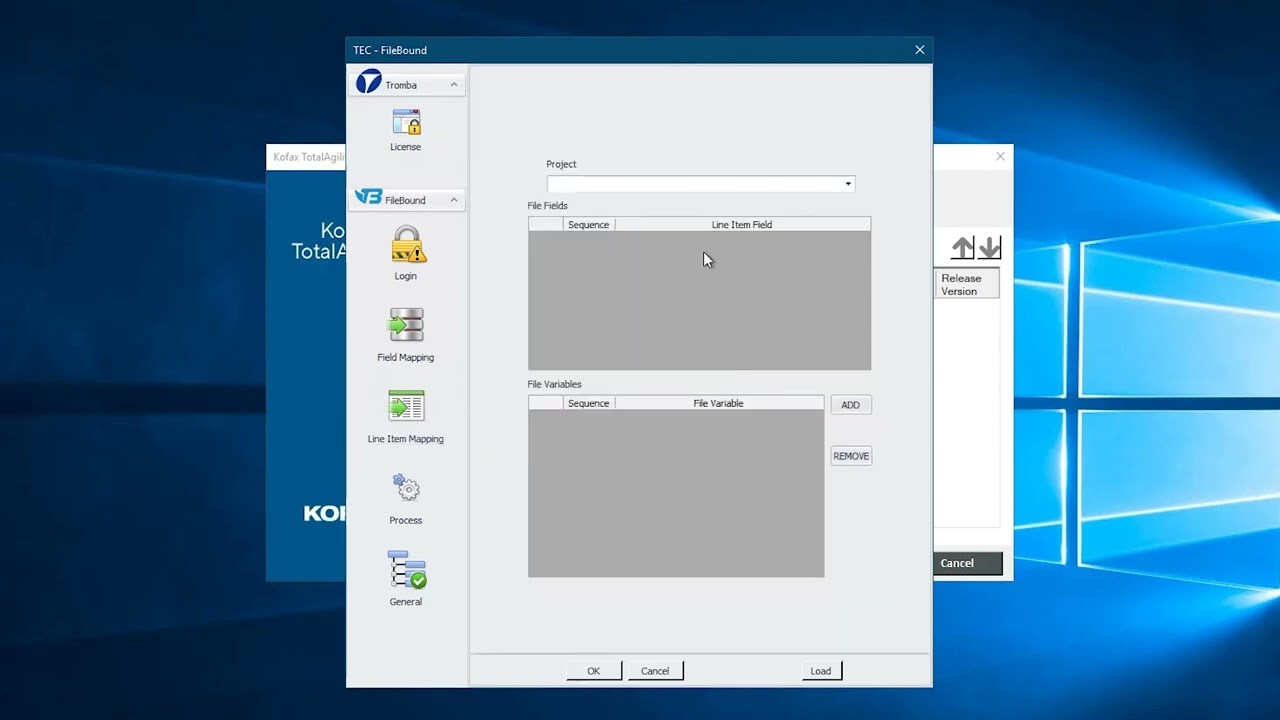This screenshot has height=720, width=1280.
Task: Click Cancel in the TEC - FileBound dialog
Action: (655, 671)
